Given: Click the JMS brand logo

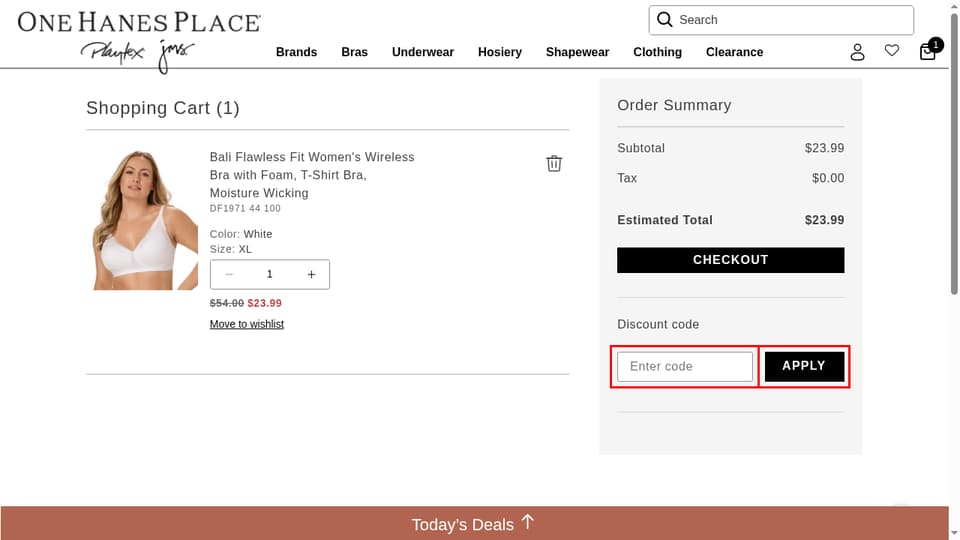Looking at the screenshot, I should point(175,55).
